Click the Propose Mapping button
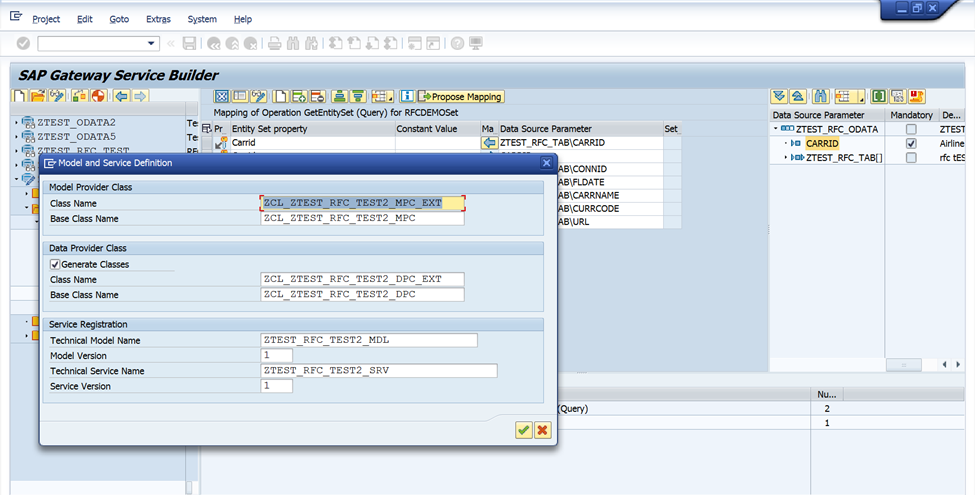975x495 pixels. (x=461, y=96)
